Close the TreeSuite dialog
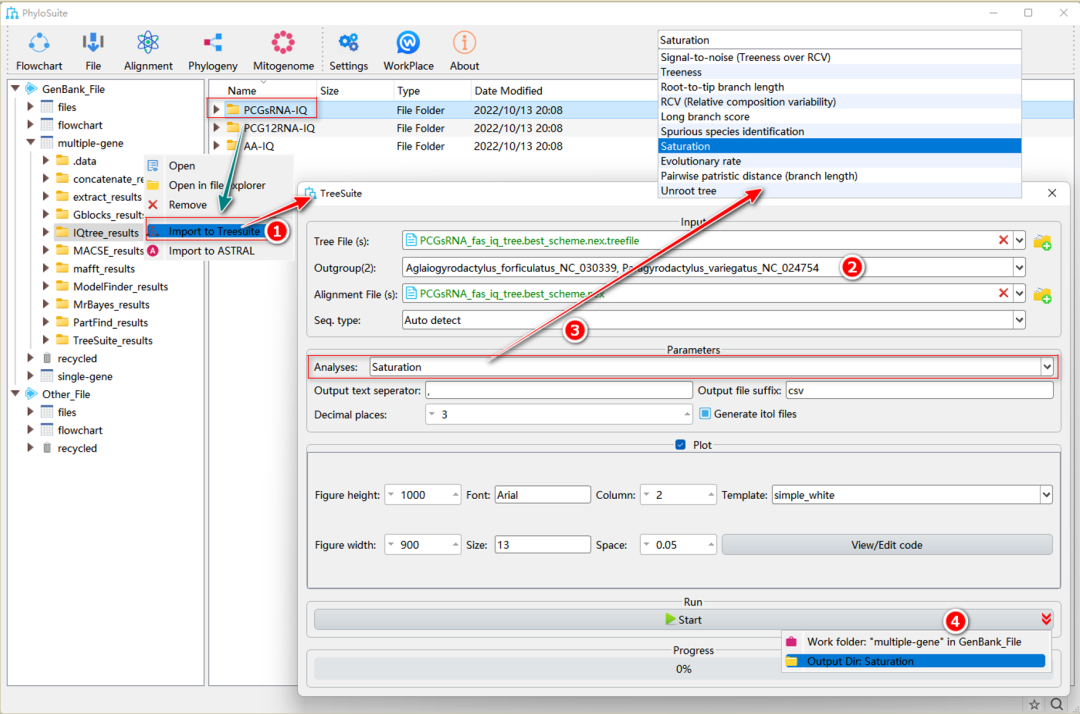 [x=1052, y=193]
